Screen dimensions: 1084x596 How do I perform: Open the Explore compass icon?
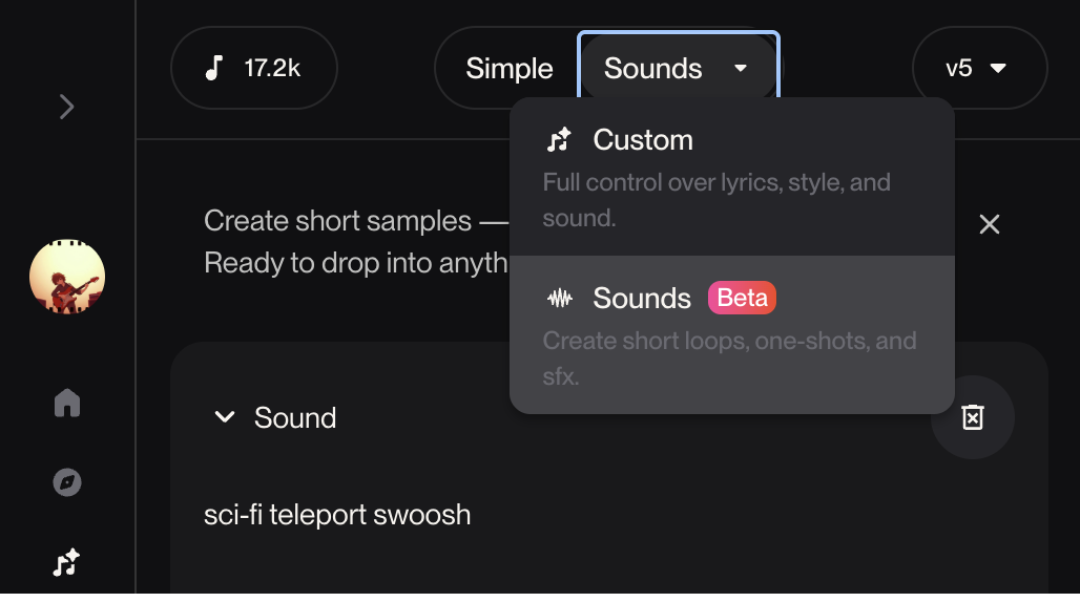point(67,483)
